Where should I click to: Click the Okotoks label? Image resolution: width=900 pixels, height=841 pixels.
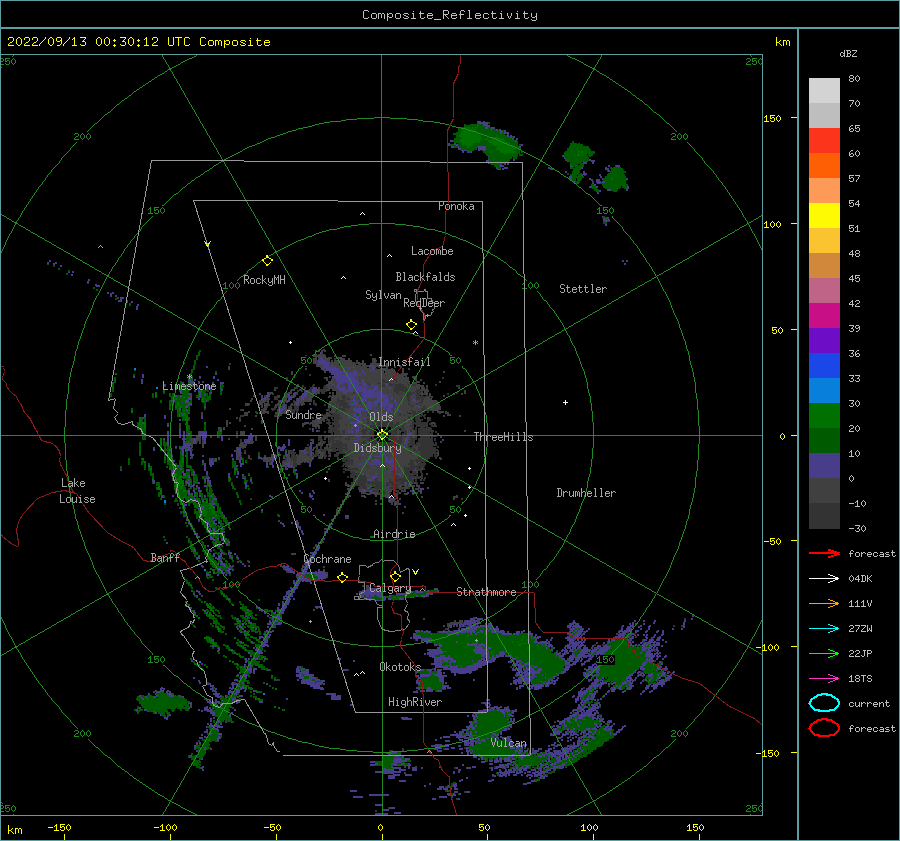click(x=400, y=667)
